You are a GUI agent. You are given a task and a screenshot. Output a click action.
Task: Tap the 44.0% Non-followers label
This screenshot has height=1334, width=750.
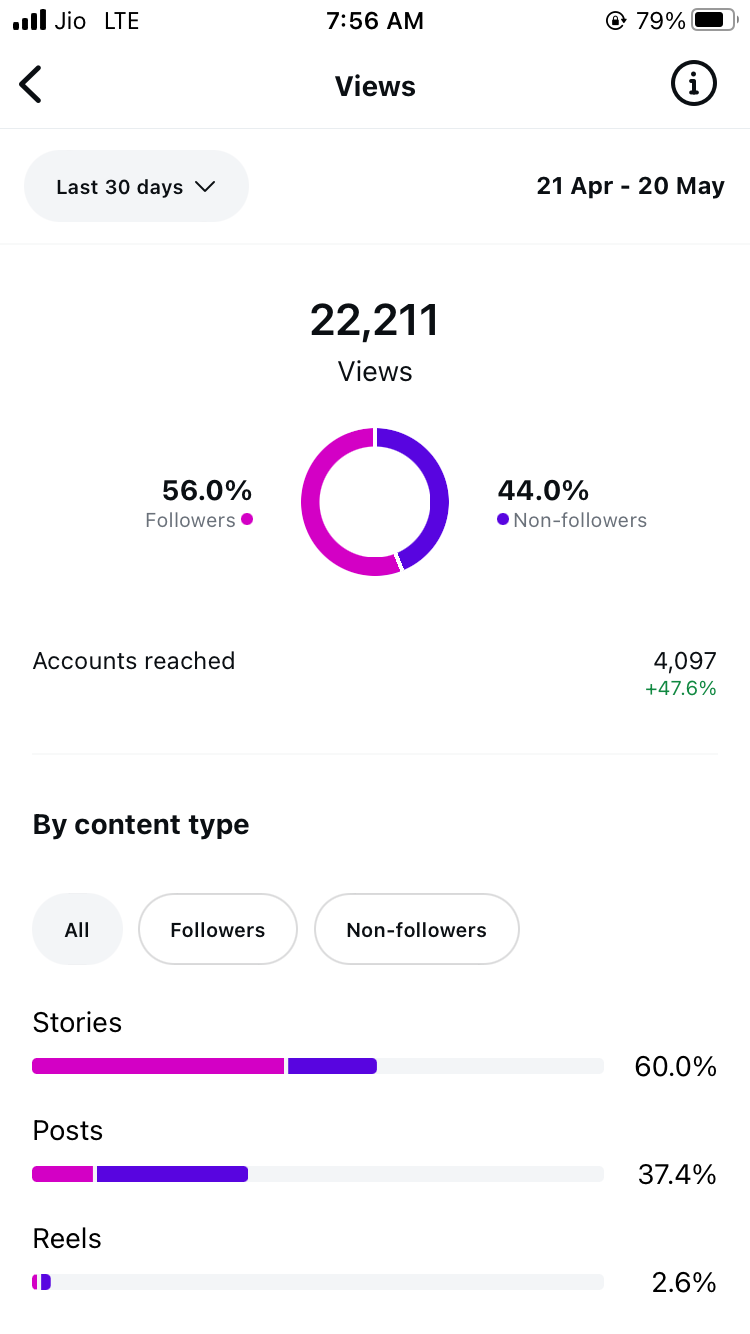tap(572, 503)
